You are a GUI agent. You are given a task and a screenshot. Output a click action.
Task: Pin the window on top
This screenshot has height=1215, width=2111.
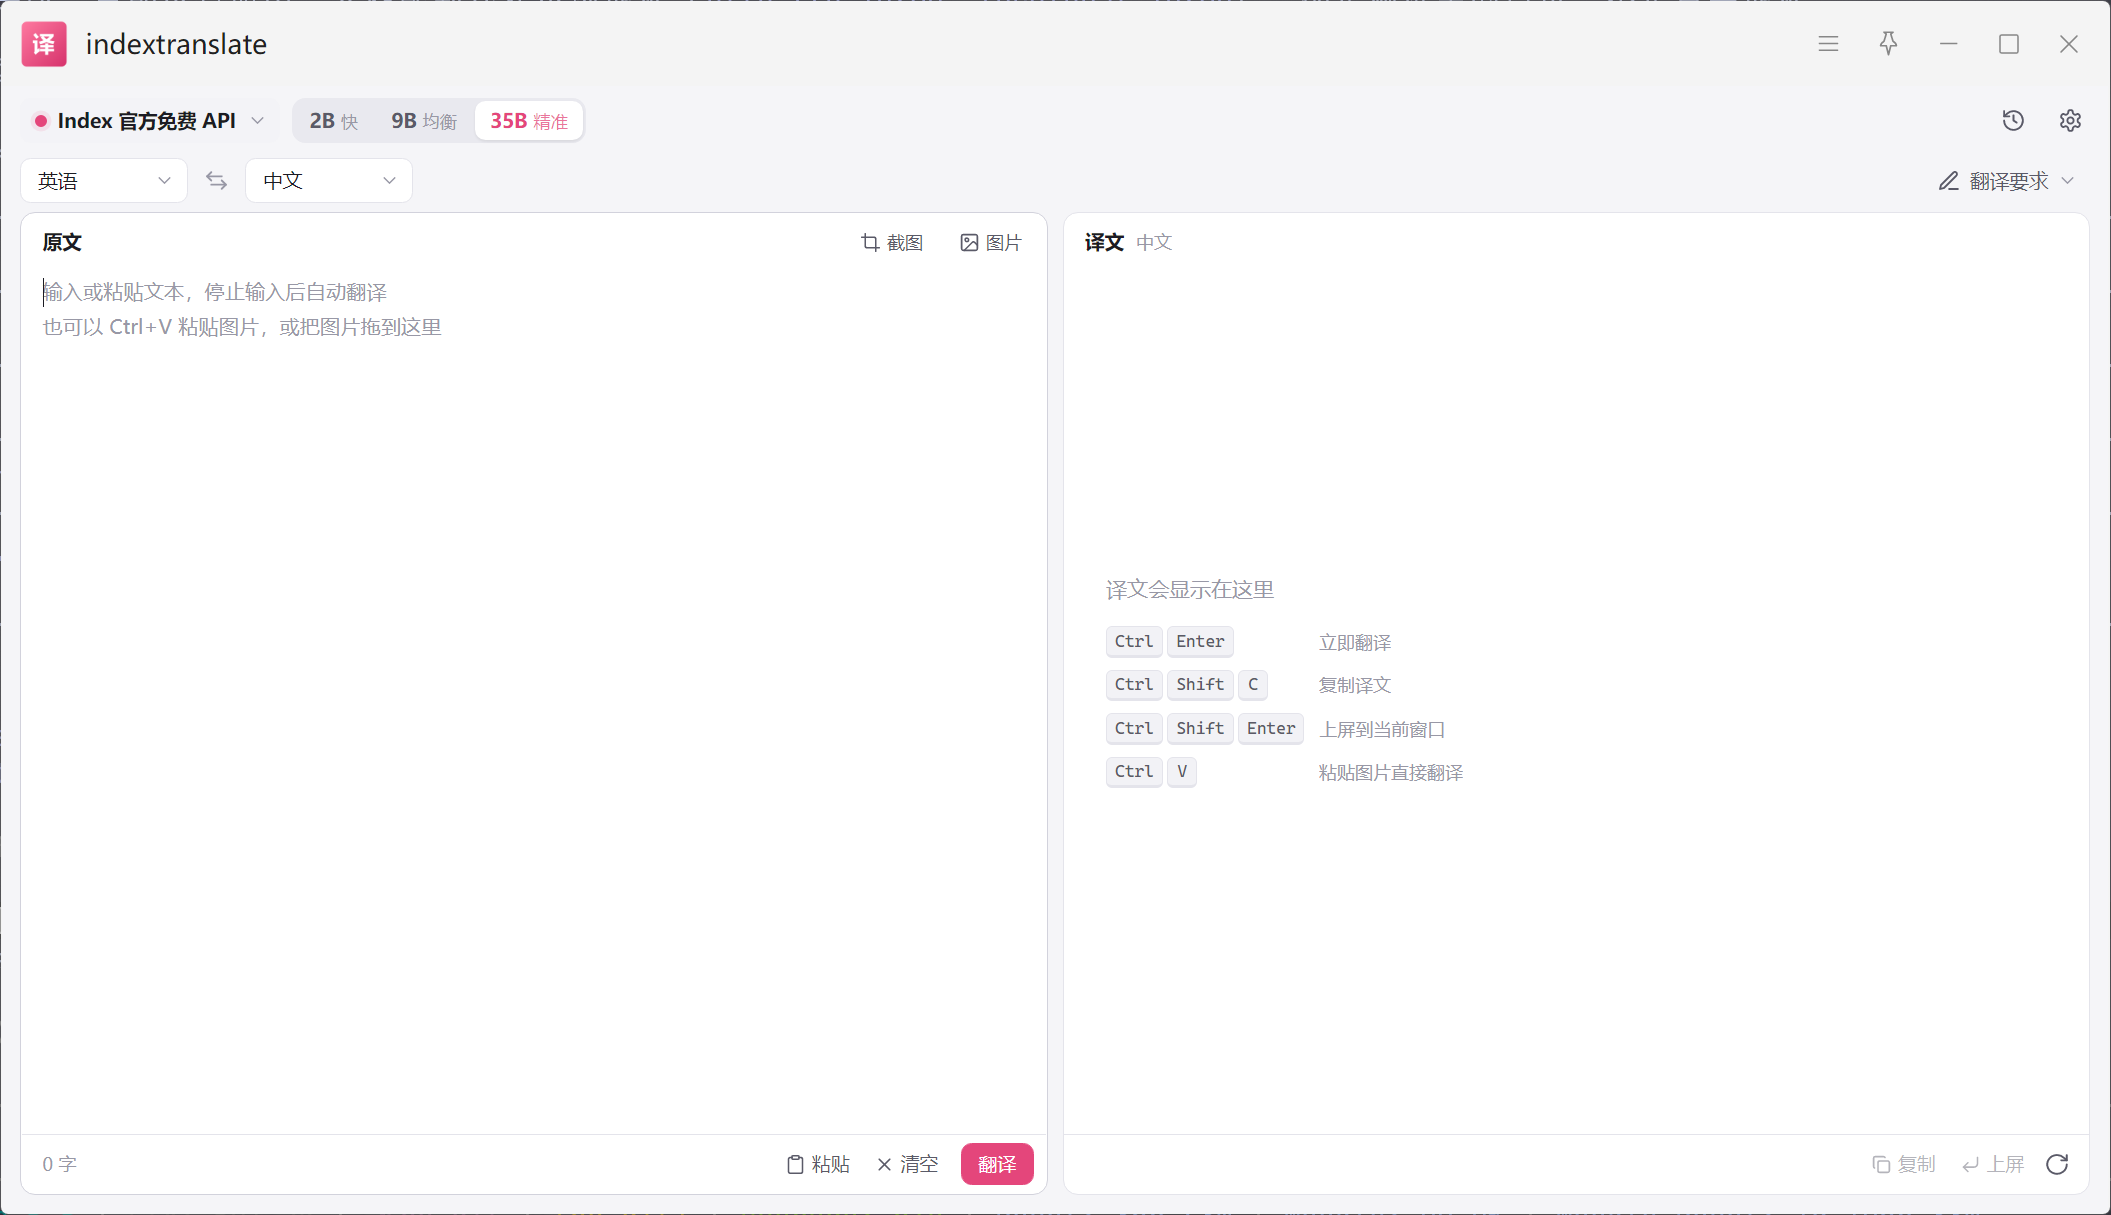tap(1888, 44)
